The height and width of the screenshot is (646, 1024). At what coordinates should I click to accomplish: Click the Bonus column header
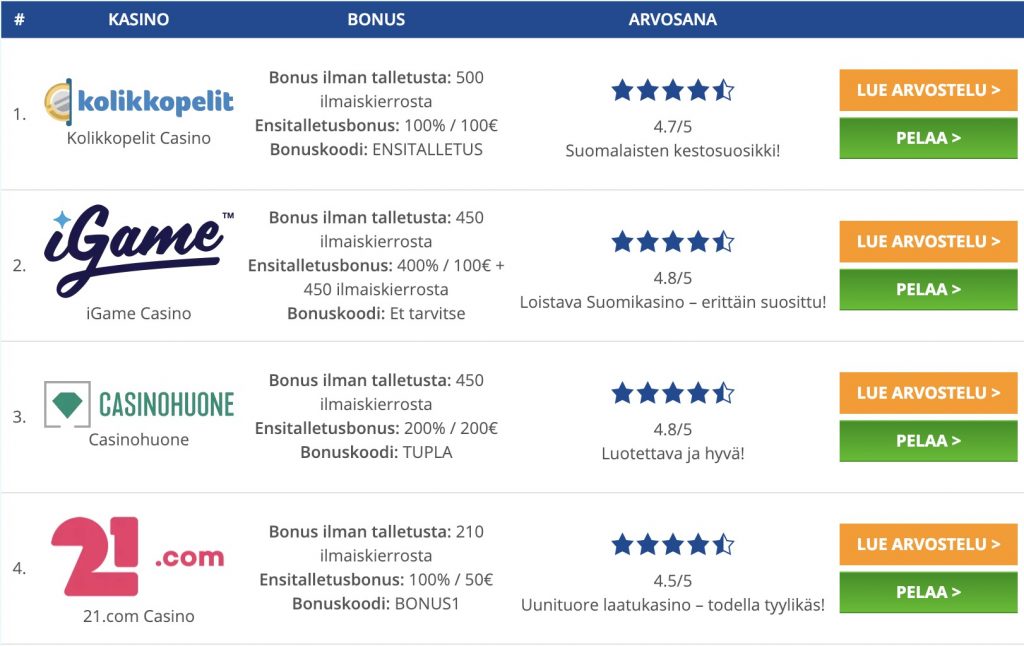click(x=376, y=19)
